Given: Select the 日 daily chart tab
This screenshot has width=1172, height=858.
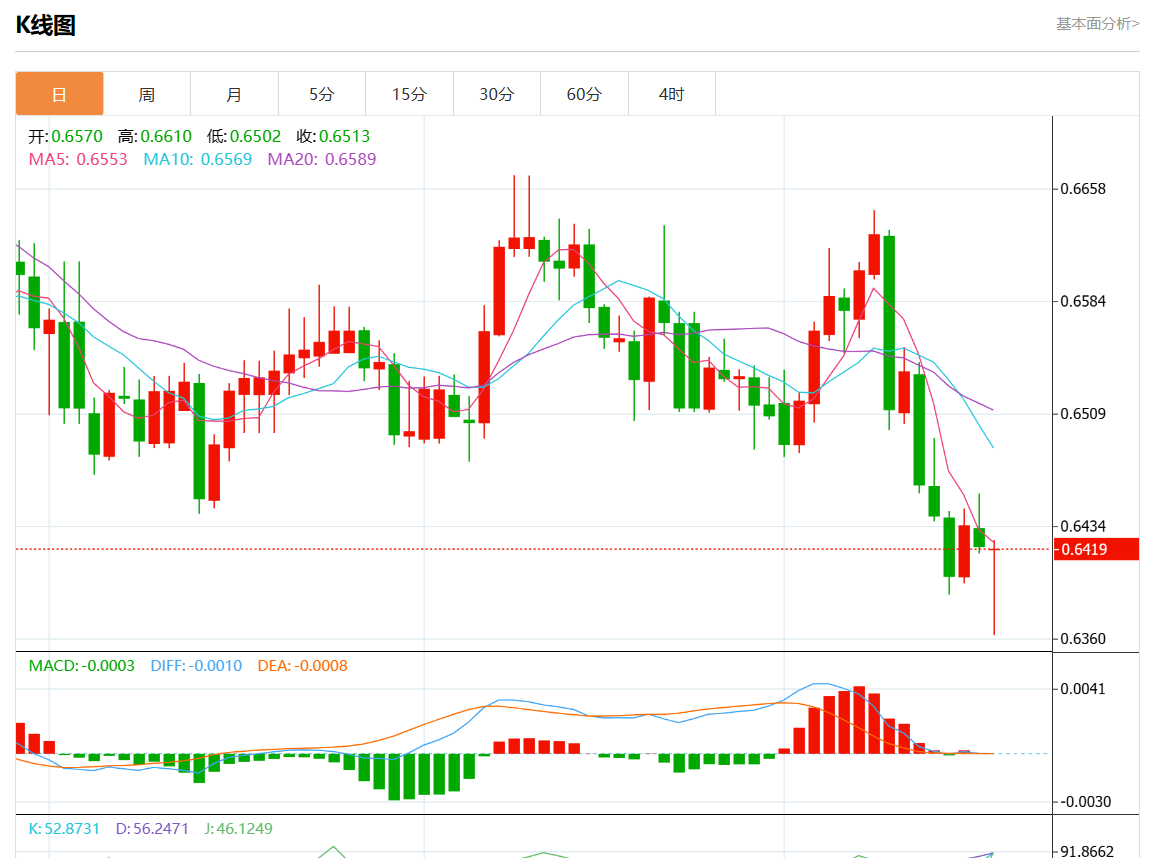Looking at the screenshot, I should (59, 94).
